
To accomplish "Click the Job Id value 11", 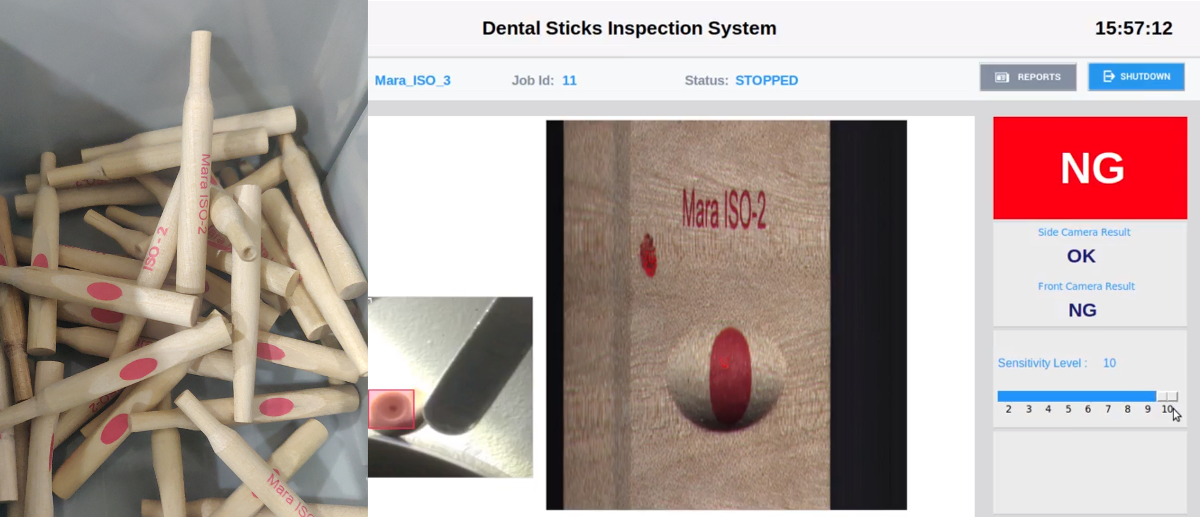I will coord(569,80).
